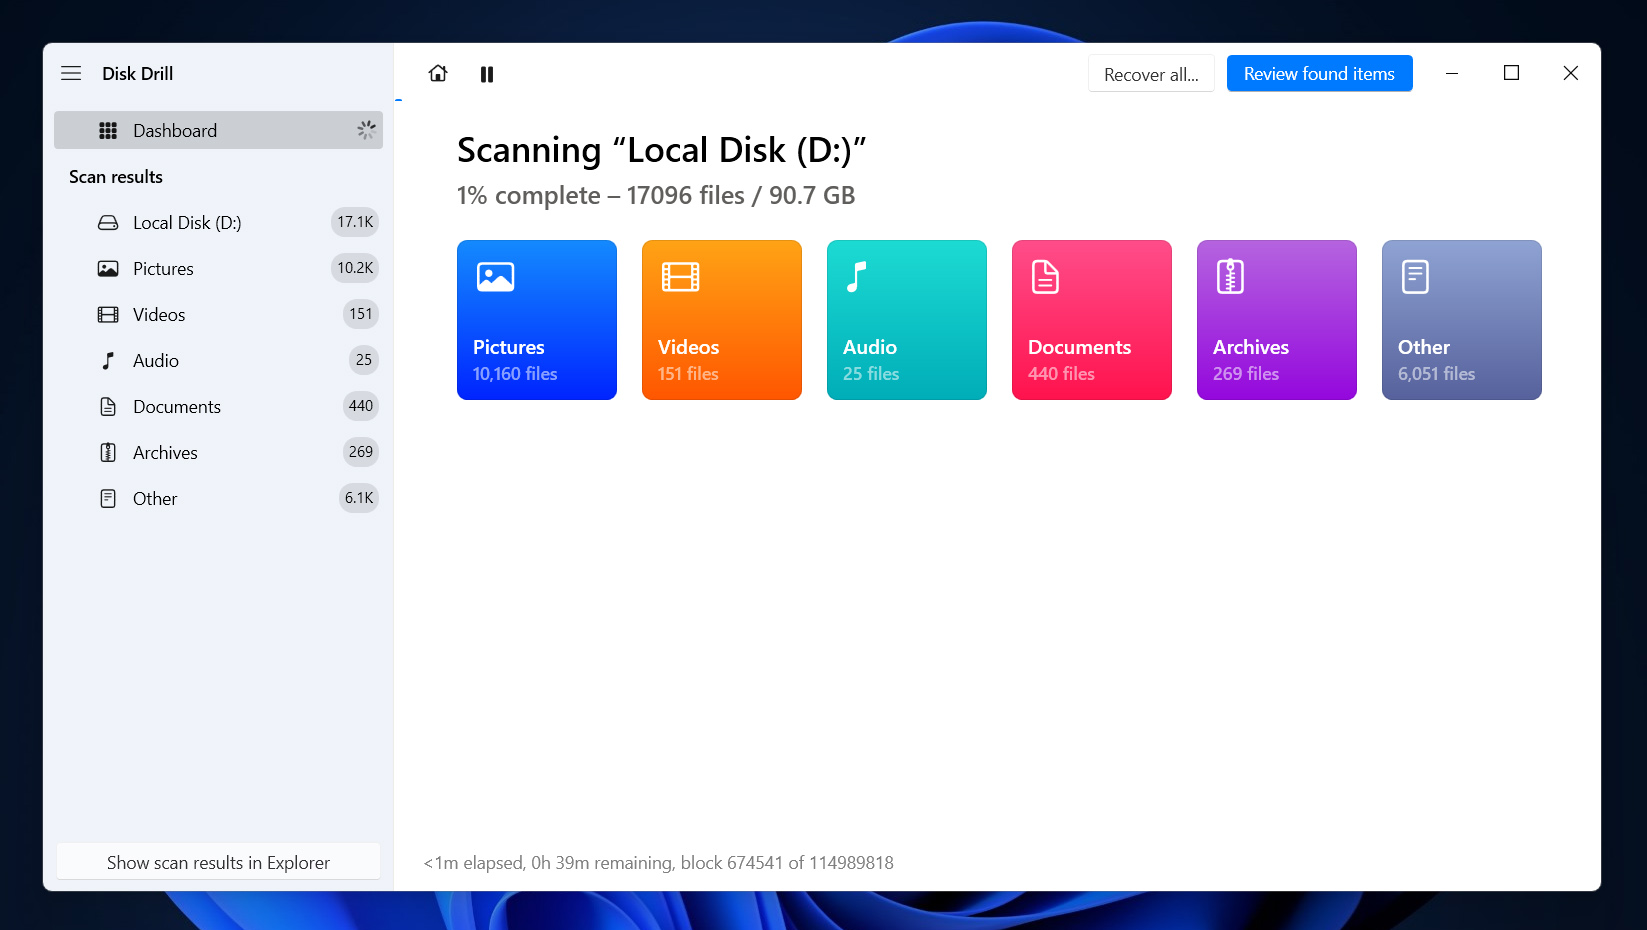Click Show scan results in Explorer
Image resolution: width=1647 pixels, height=930 pixels.
pos(218,862)
